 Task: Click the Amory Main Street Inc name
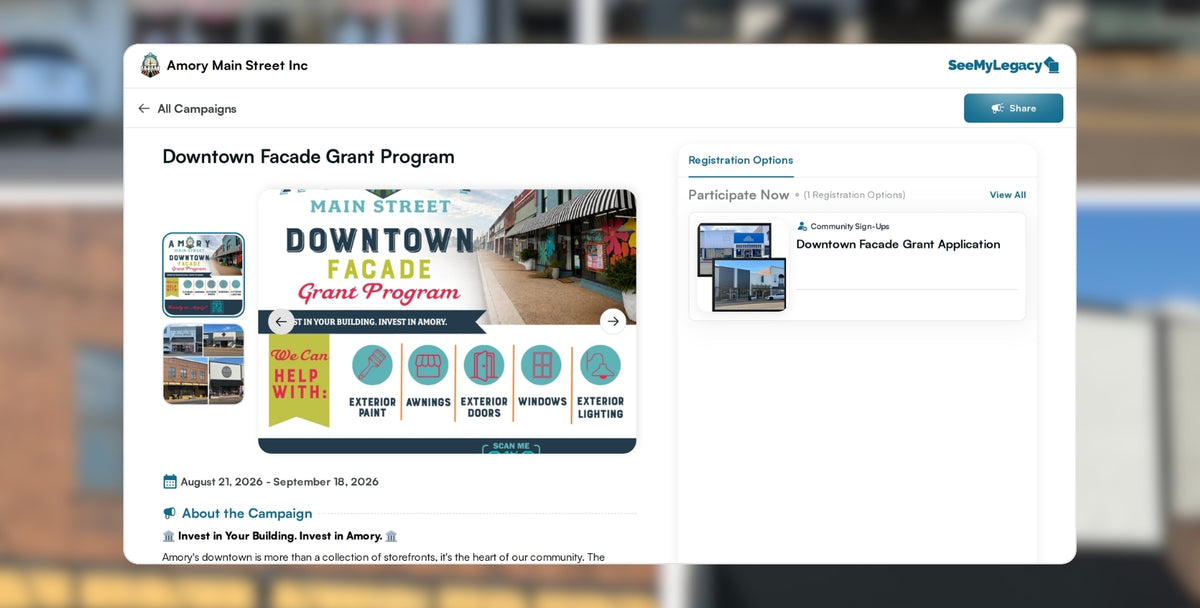pos(237,65)
